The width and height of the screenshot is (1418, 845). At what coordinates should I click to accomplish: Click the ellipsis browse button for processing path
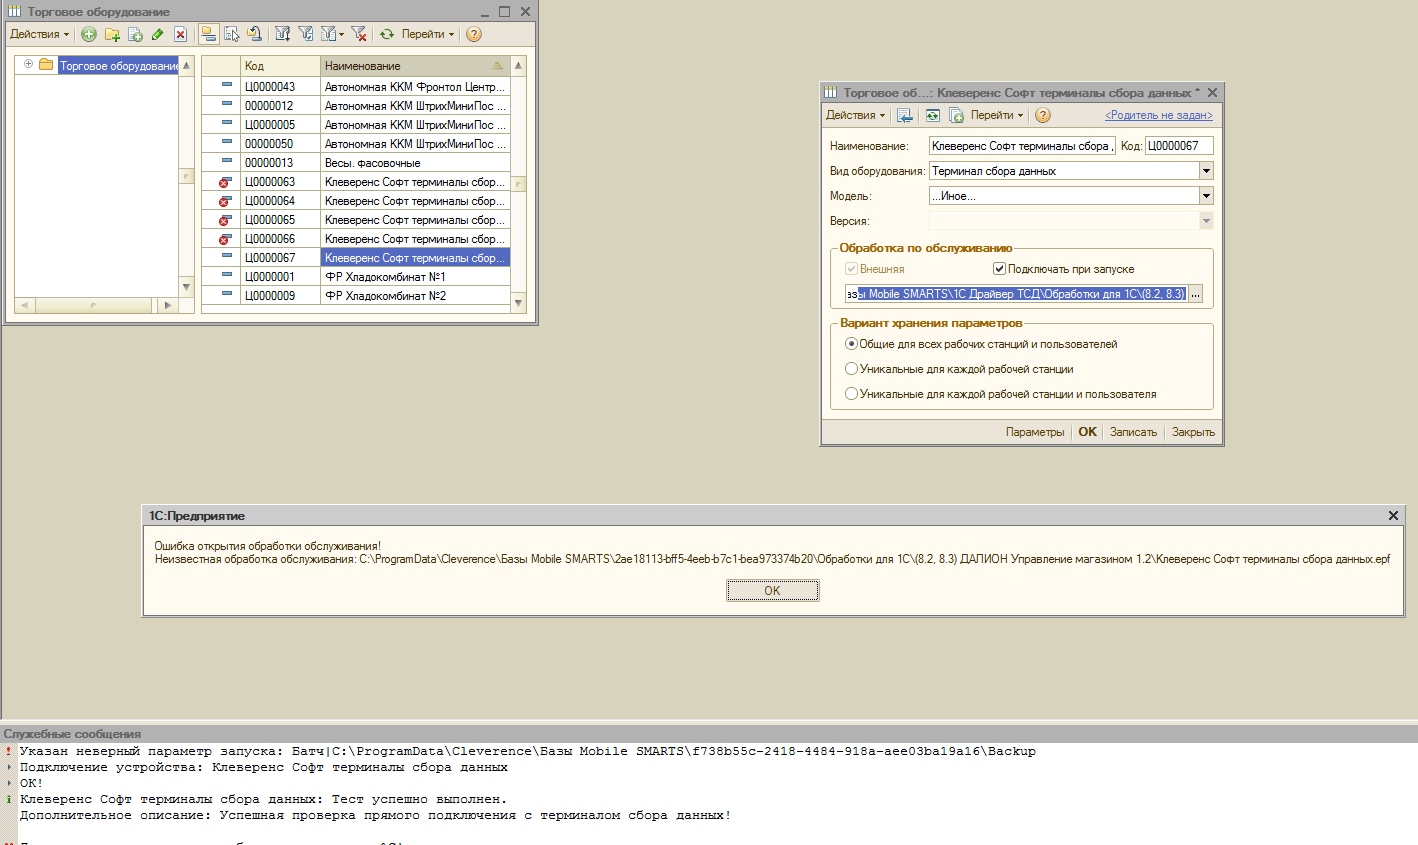1195,294
